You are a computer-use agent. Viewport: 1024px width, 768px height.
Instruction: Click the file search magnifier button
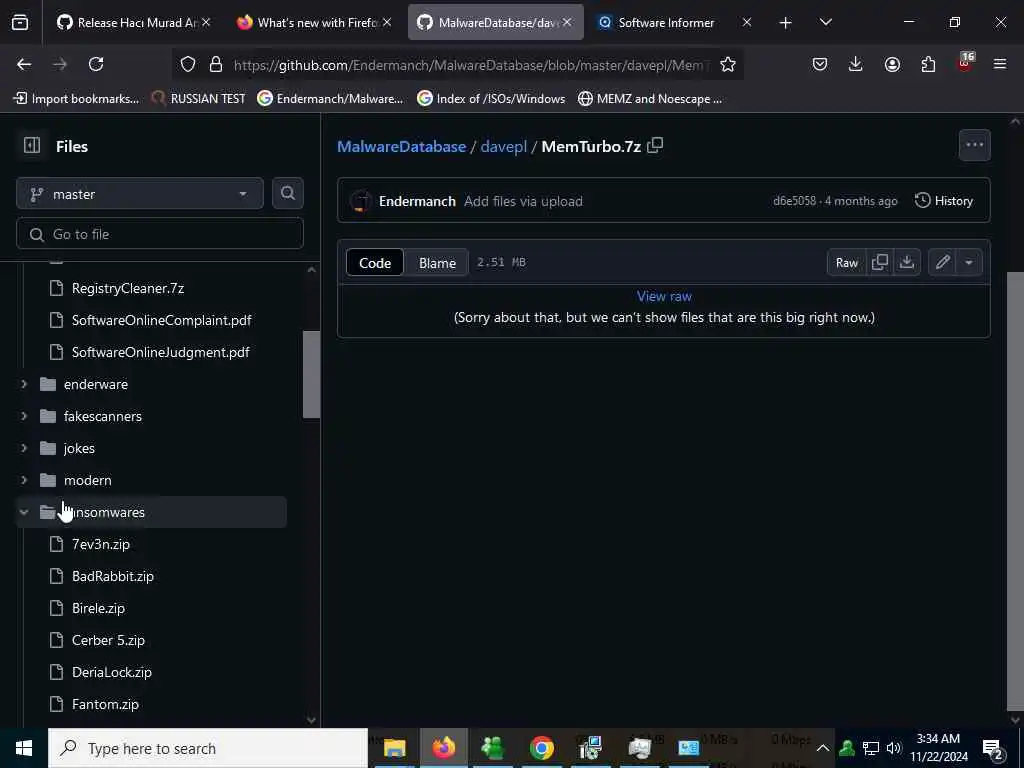click(x=287, y=193)
